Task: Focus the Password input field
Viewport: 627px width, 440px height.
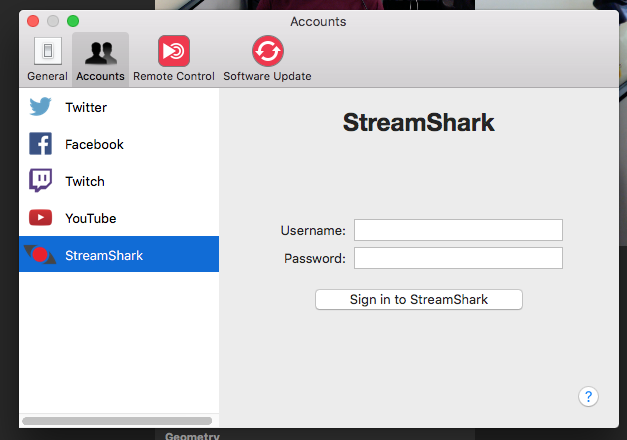Action: click(458, 258)
